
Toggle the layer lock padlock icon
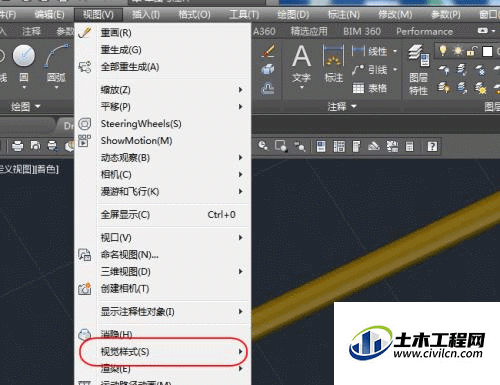(x=471, y=51)
